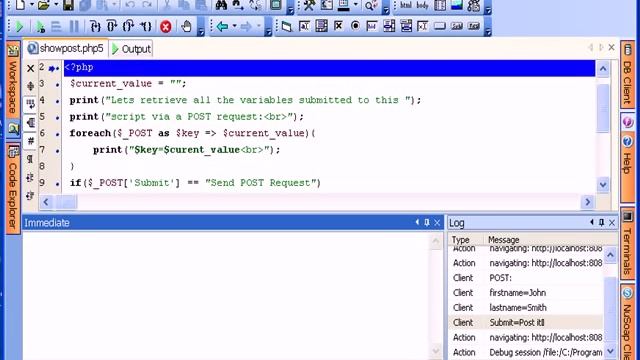The width and height of the screenshot is (640, 360).
Task: Click the hammer and wrench settings icon
Action: [309, 5]
